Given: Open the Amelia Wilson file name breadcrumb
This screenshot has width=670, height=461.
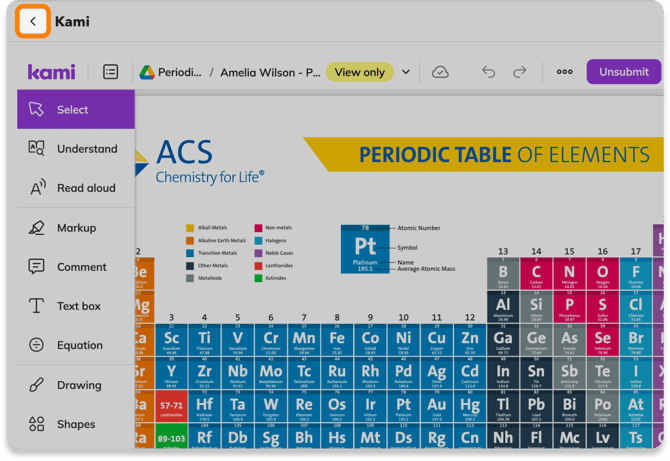Looking at the screenshot, I should point(270,73).
